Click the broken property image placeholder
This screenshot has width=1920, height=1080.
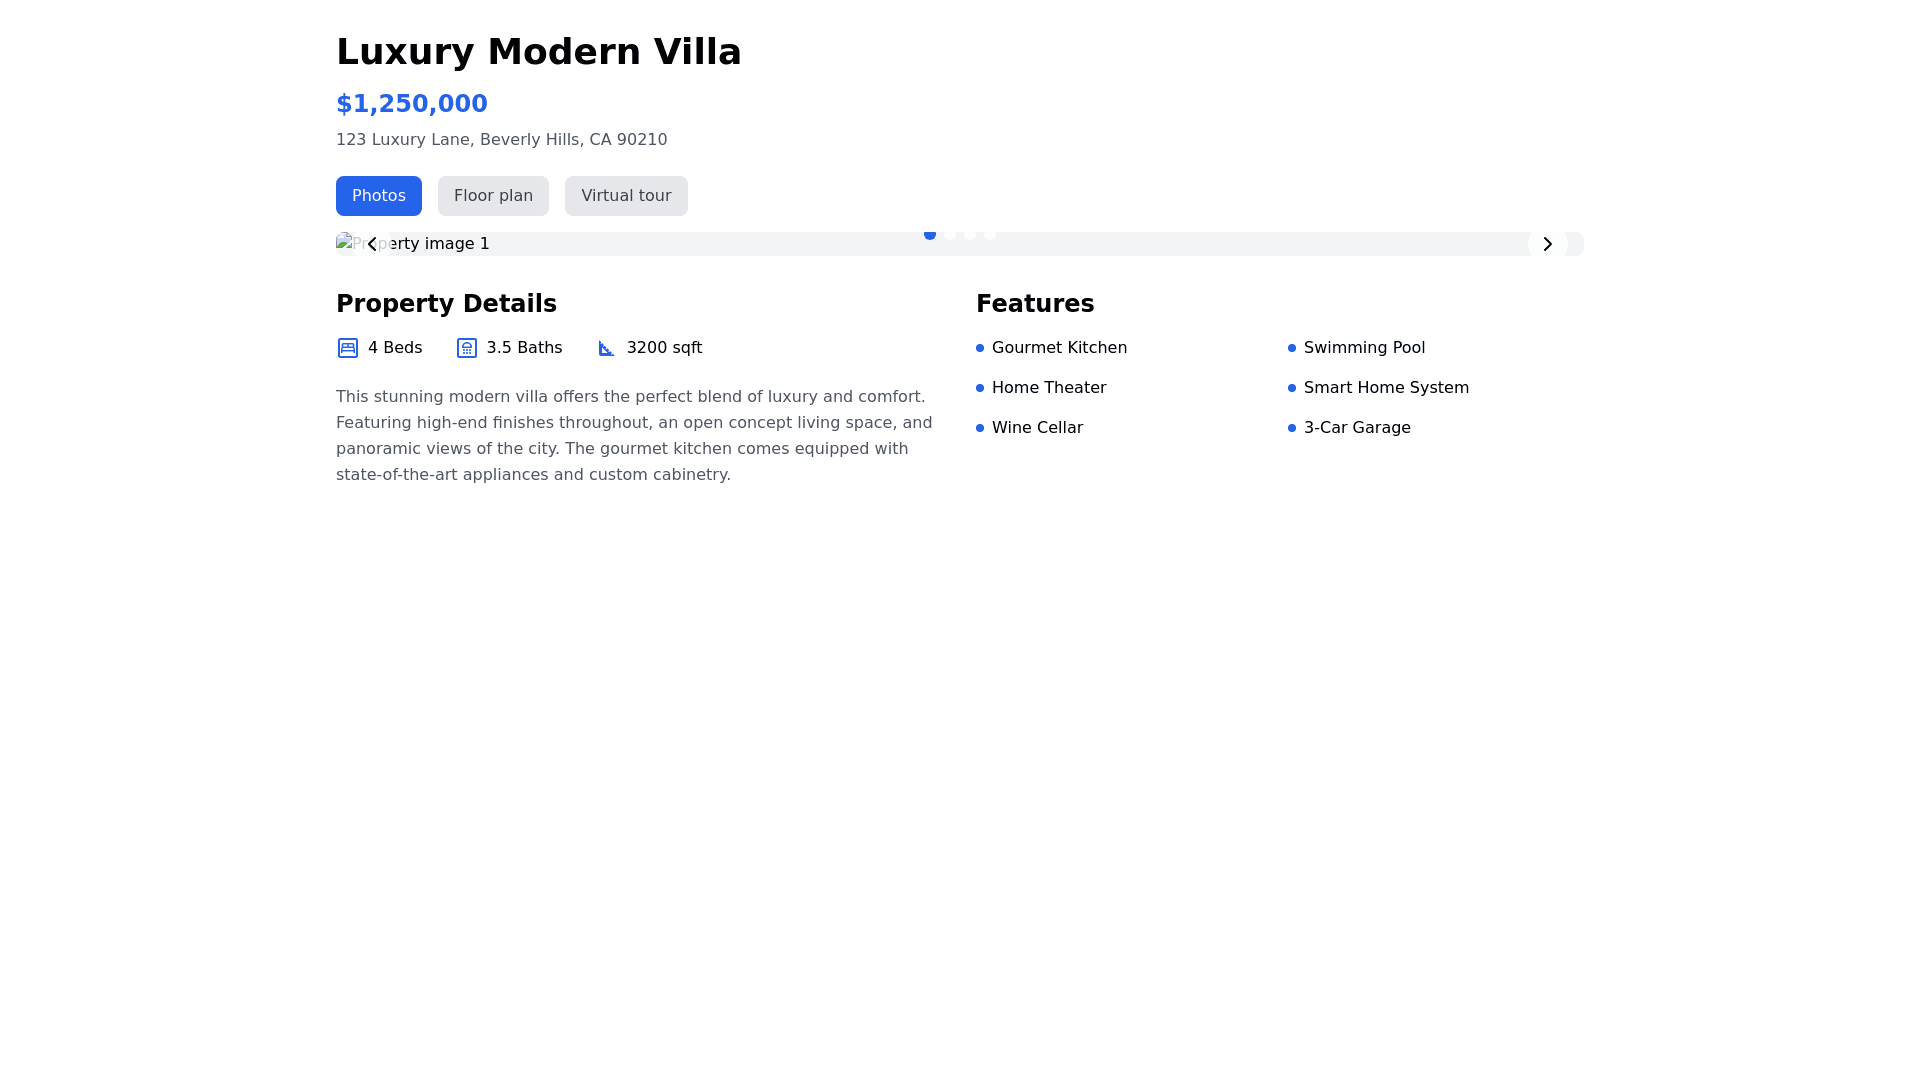[440, 244]
